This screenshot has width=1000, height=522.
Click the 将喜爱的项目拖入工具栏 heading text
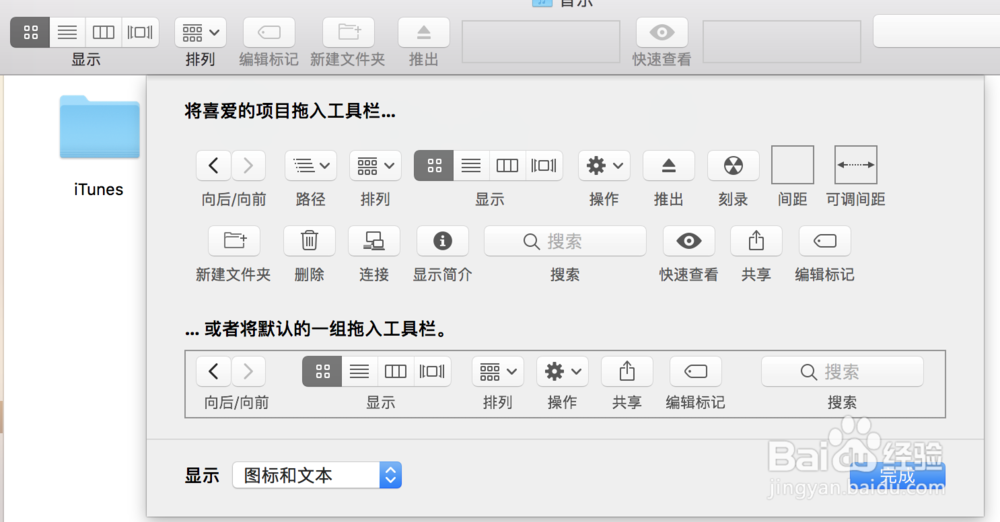tap(290, 112)
